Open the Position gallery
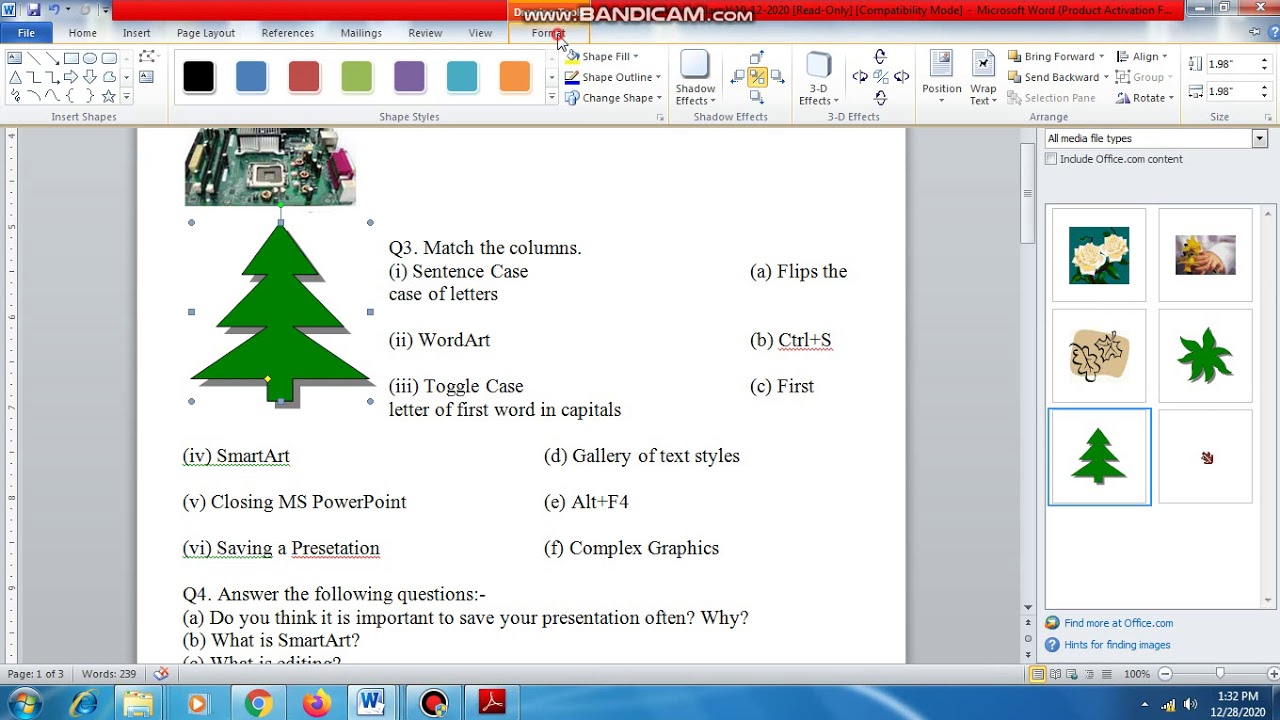The height and width of the screenshot is (720, 1280). (x=942, y=77)
